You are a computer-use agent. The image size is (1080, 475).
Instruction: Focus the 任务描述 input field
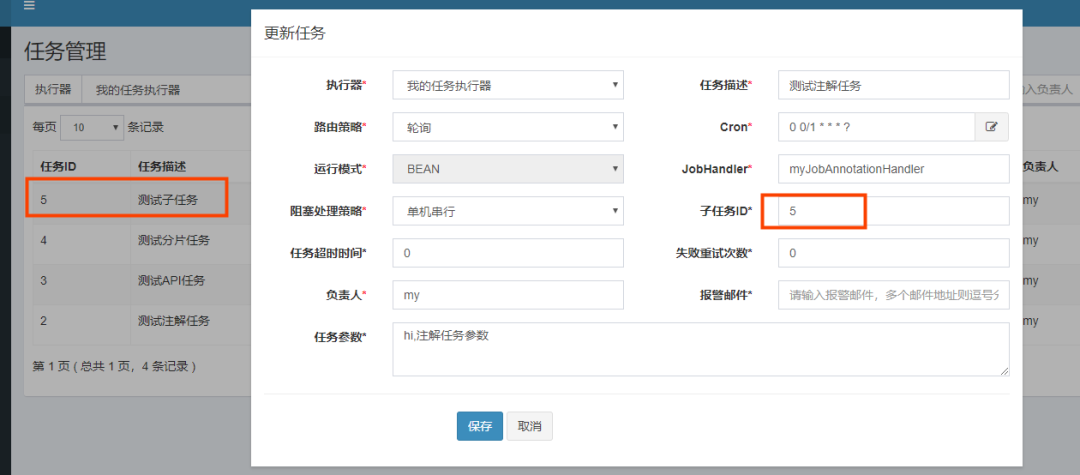(x=894, y=85)
